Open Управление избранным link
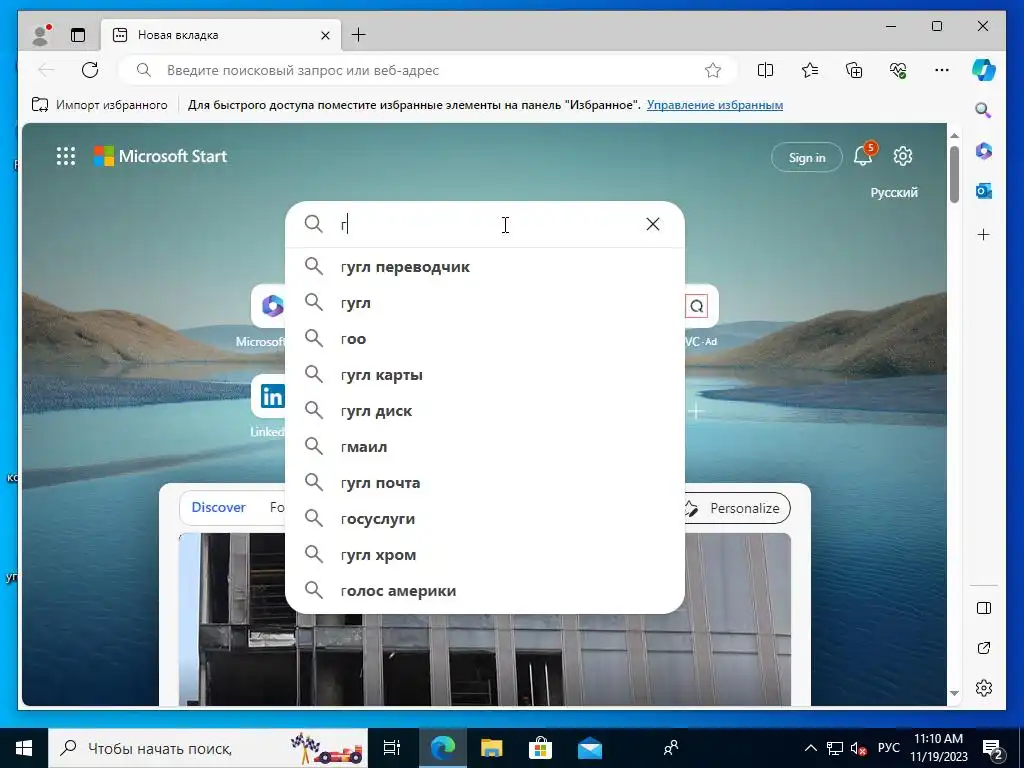Image resolution: width=1024 pixels, height=768 pixels. 714,105
